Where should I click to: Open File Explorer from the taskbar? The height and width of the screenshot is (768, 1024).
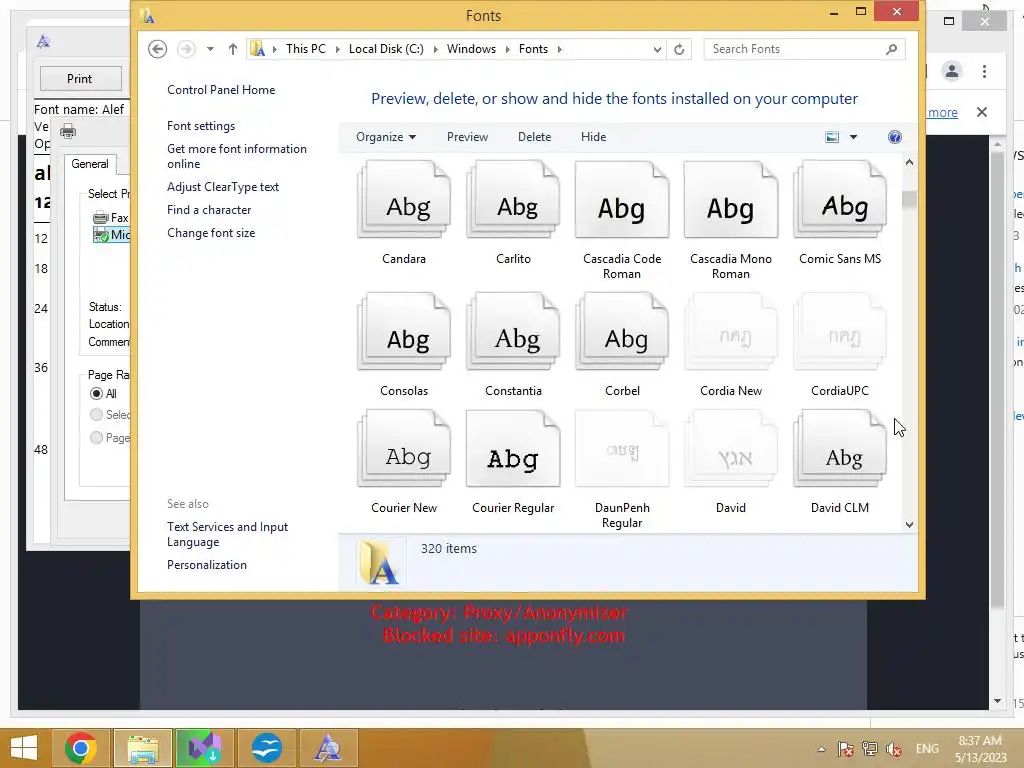coord(143,748)
